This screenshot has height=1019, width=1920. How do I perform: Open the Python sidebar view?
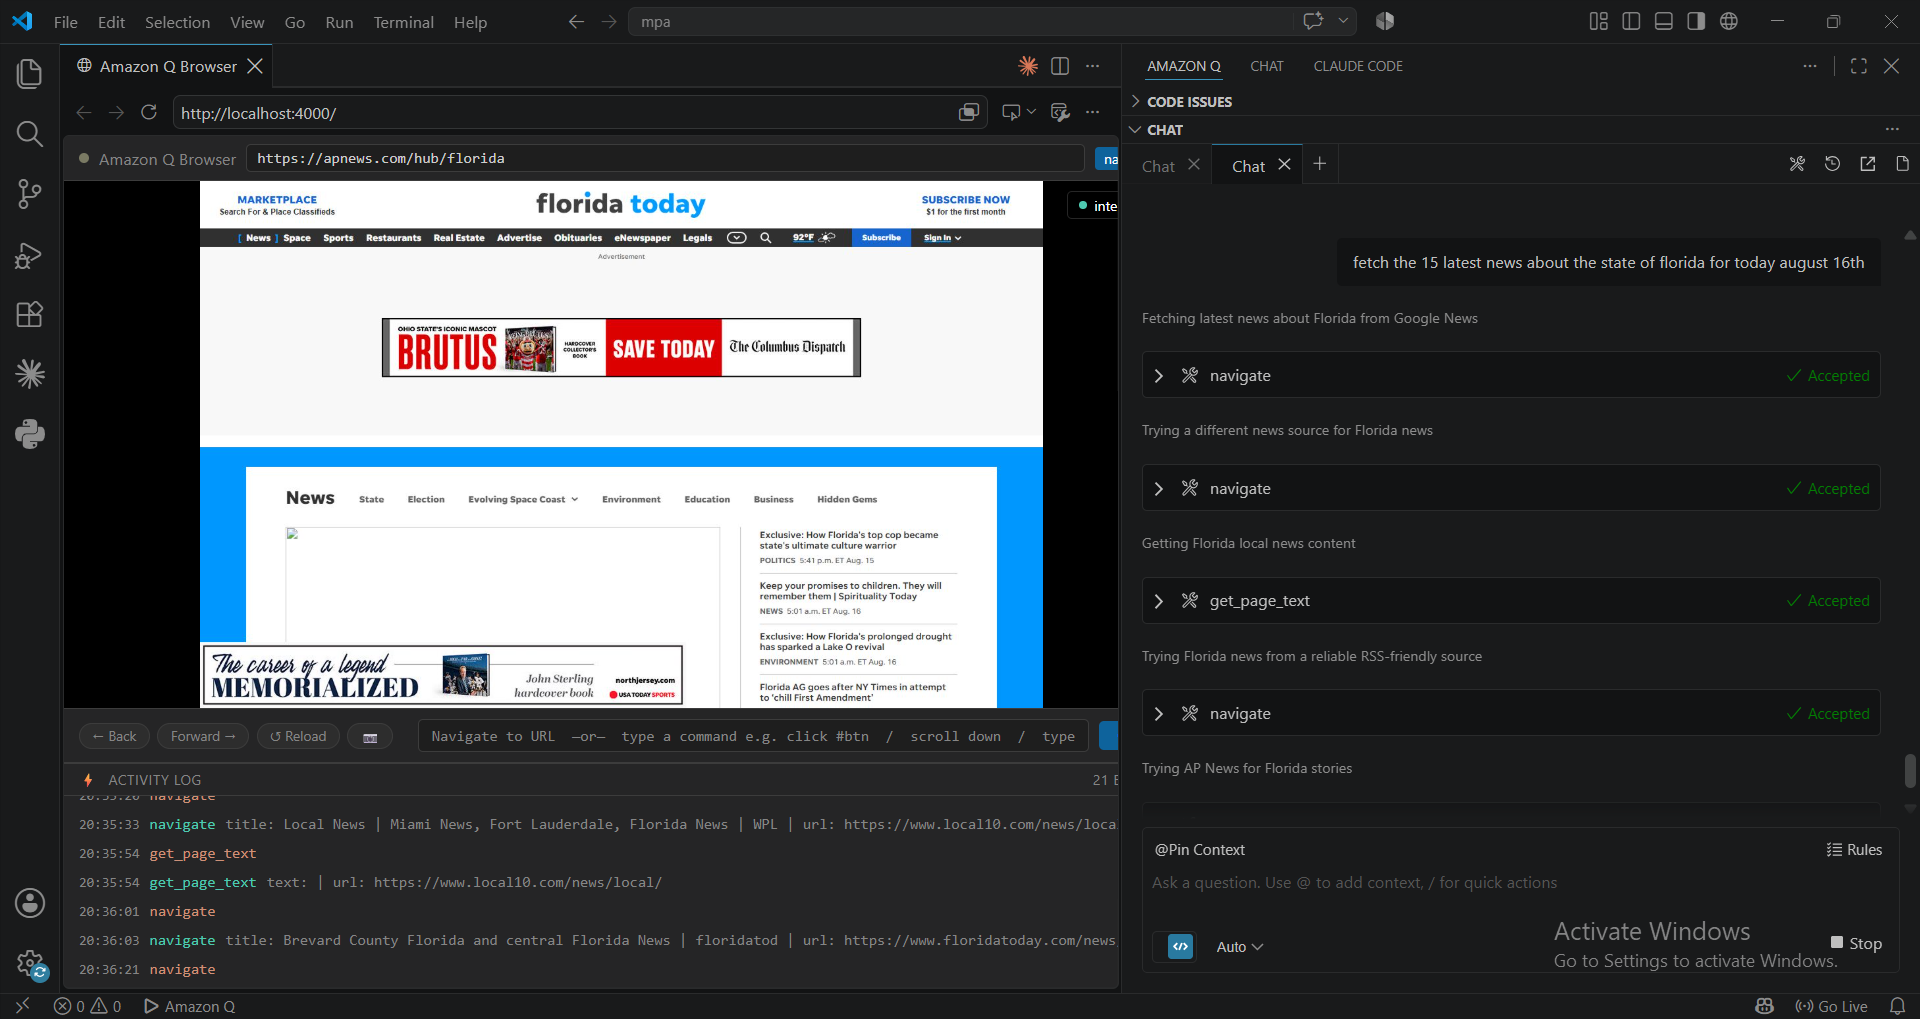[x=30, y=433]
